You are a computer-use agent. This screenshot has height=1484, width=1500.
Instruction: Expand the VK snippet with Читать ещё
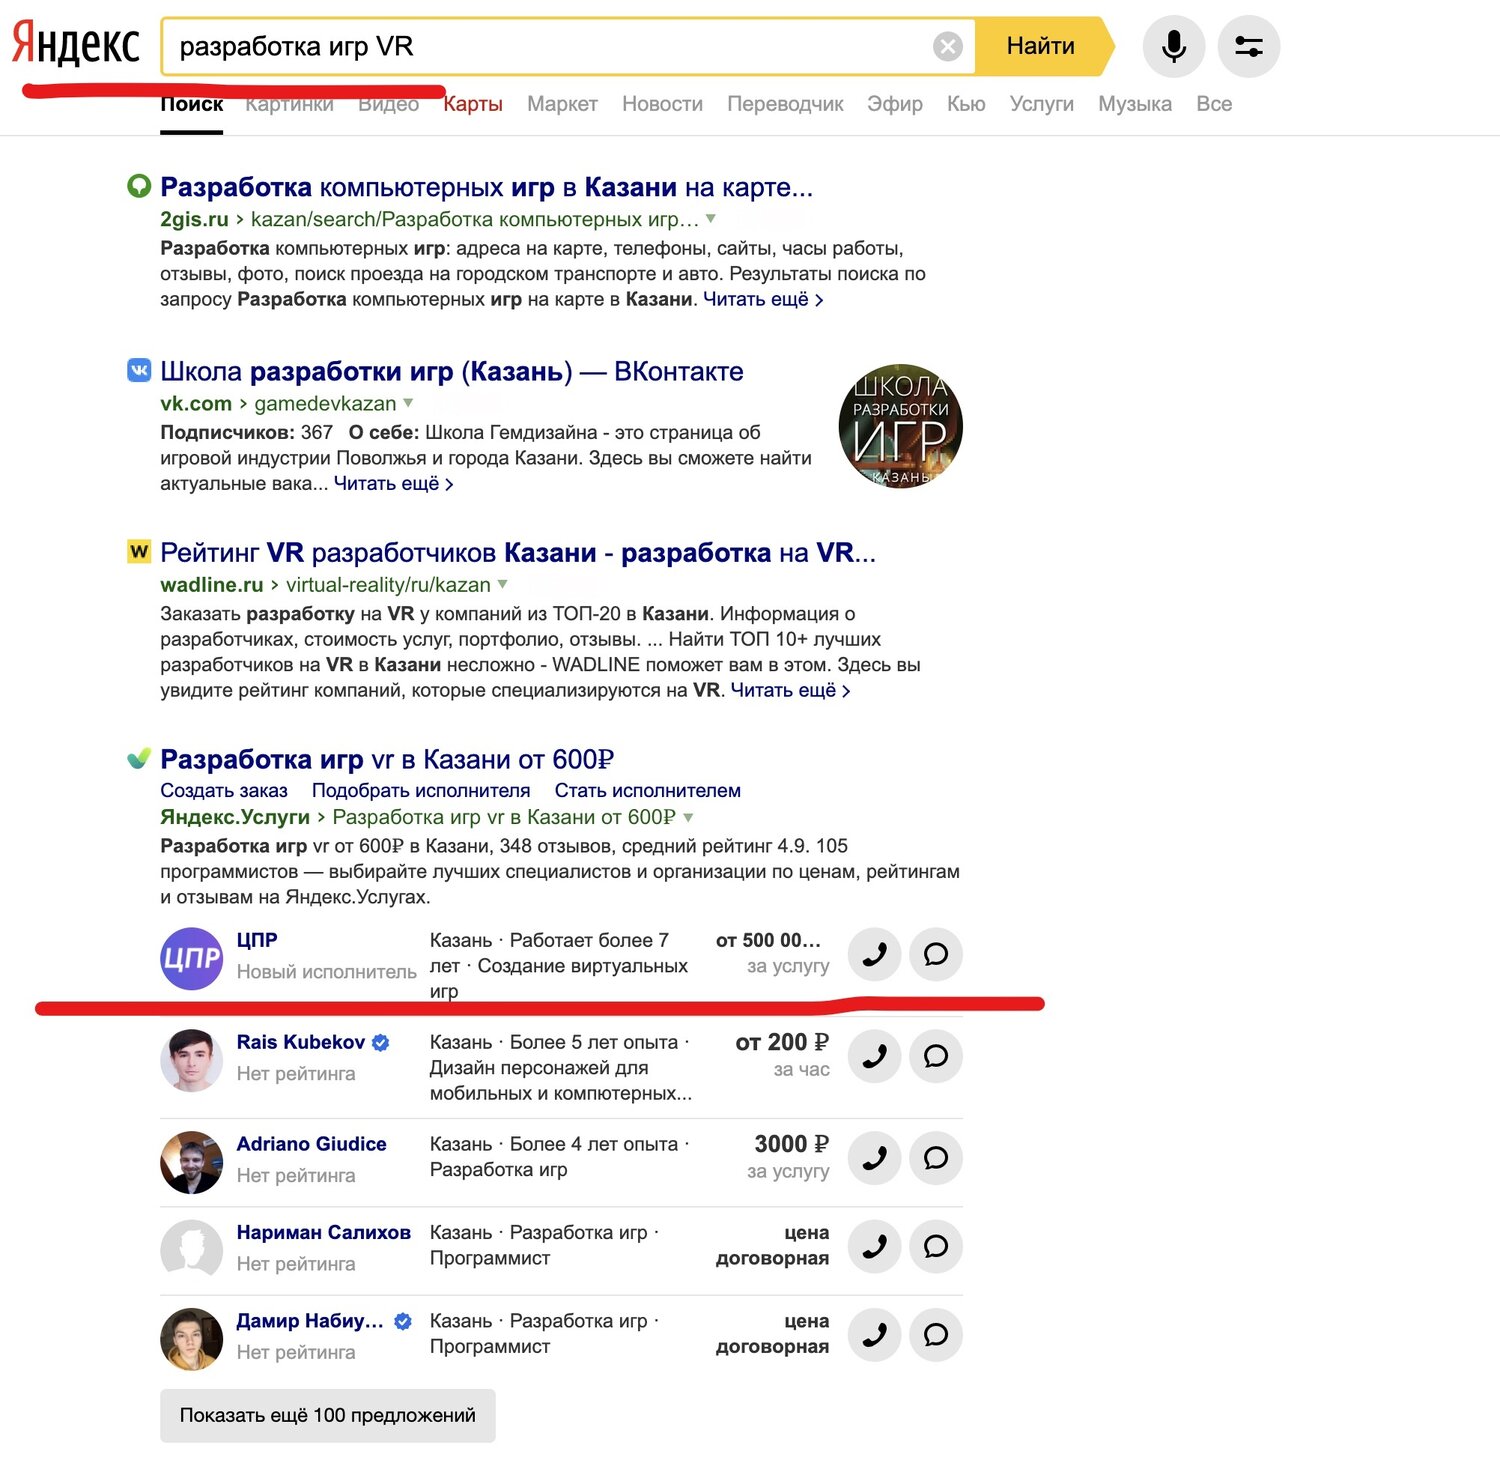[x=394, y=483]
